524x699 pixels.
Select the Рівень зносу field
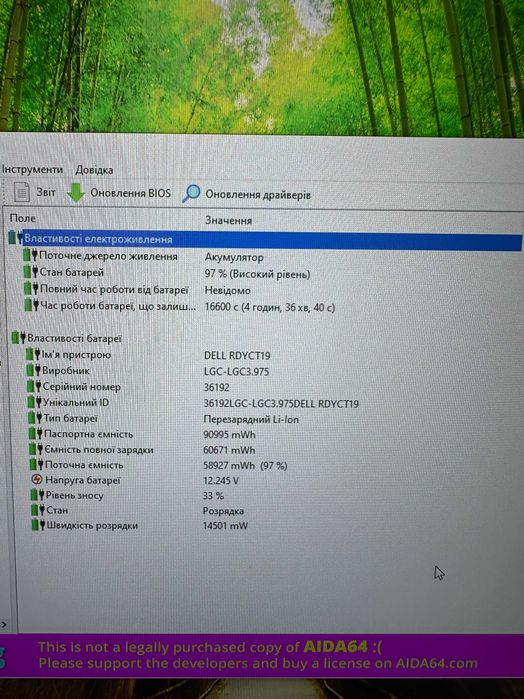[x=74, y=495]
